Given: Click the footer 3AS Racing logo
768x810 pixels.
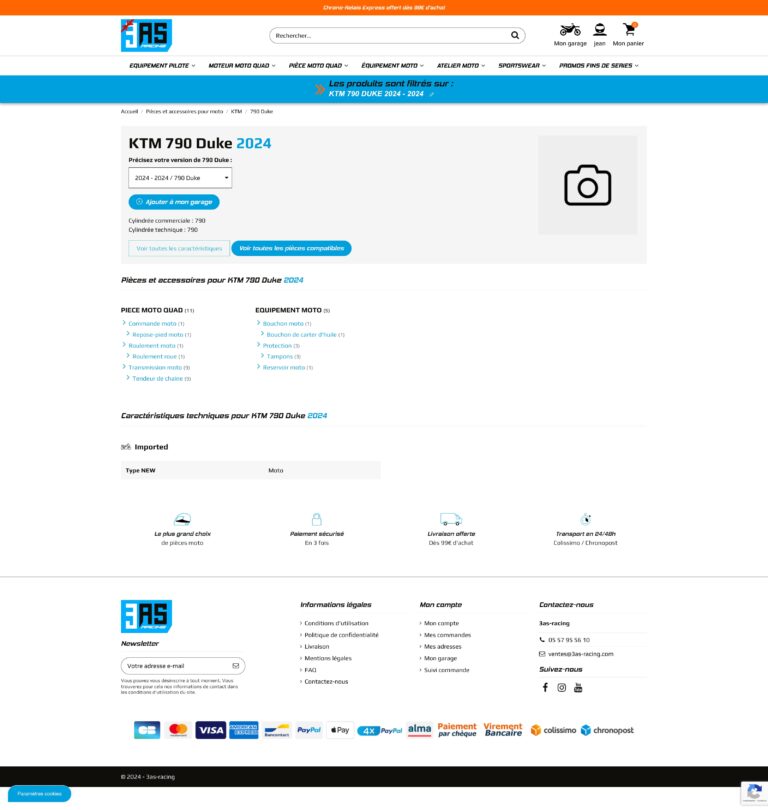Looking at the screenshot, I should coord(146,616).
